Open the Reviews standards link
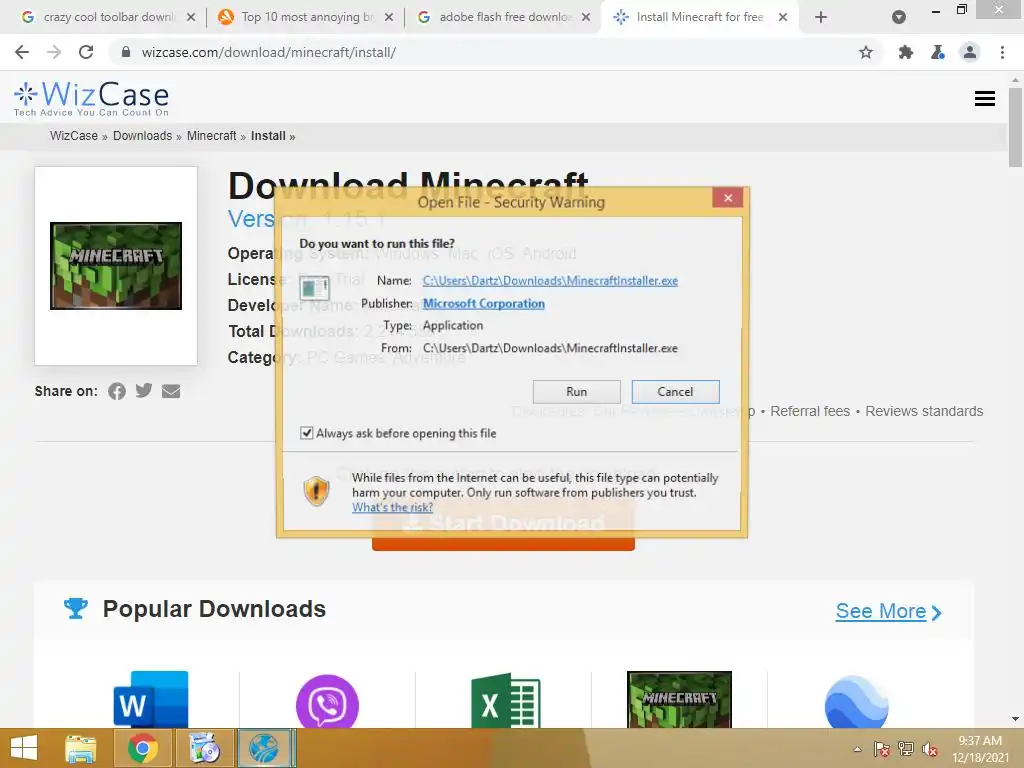 pyautogui.click(x=924, y=411)
